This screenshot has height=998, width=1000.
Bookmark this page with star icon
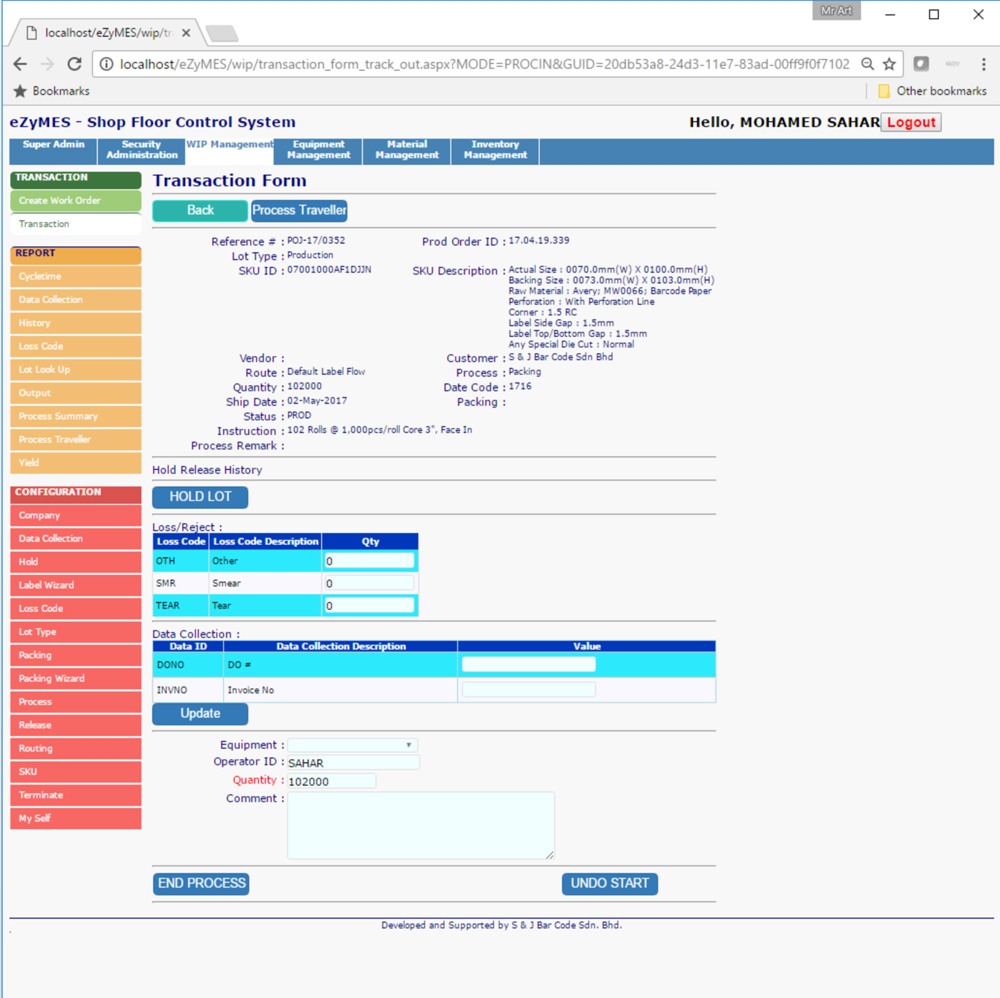[889, 64]
